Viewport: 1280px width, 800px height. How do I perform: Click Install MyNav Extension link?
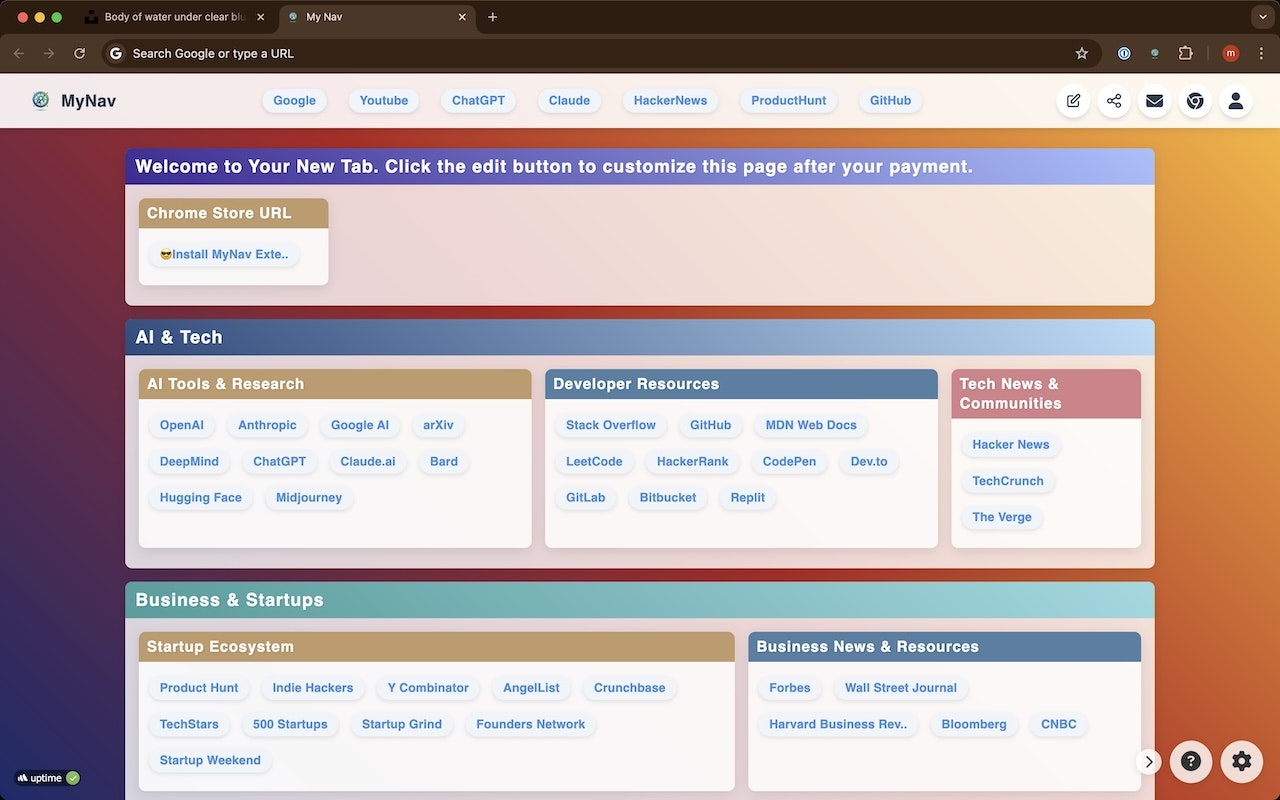coord(224,255)
